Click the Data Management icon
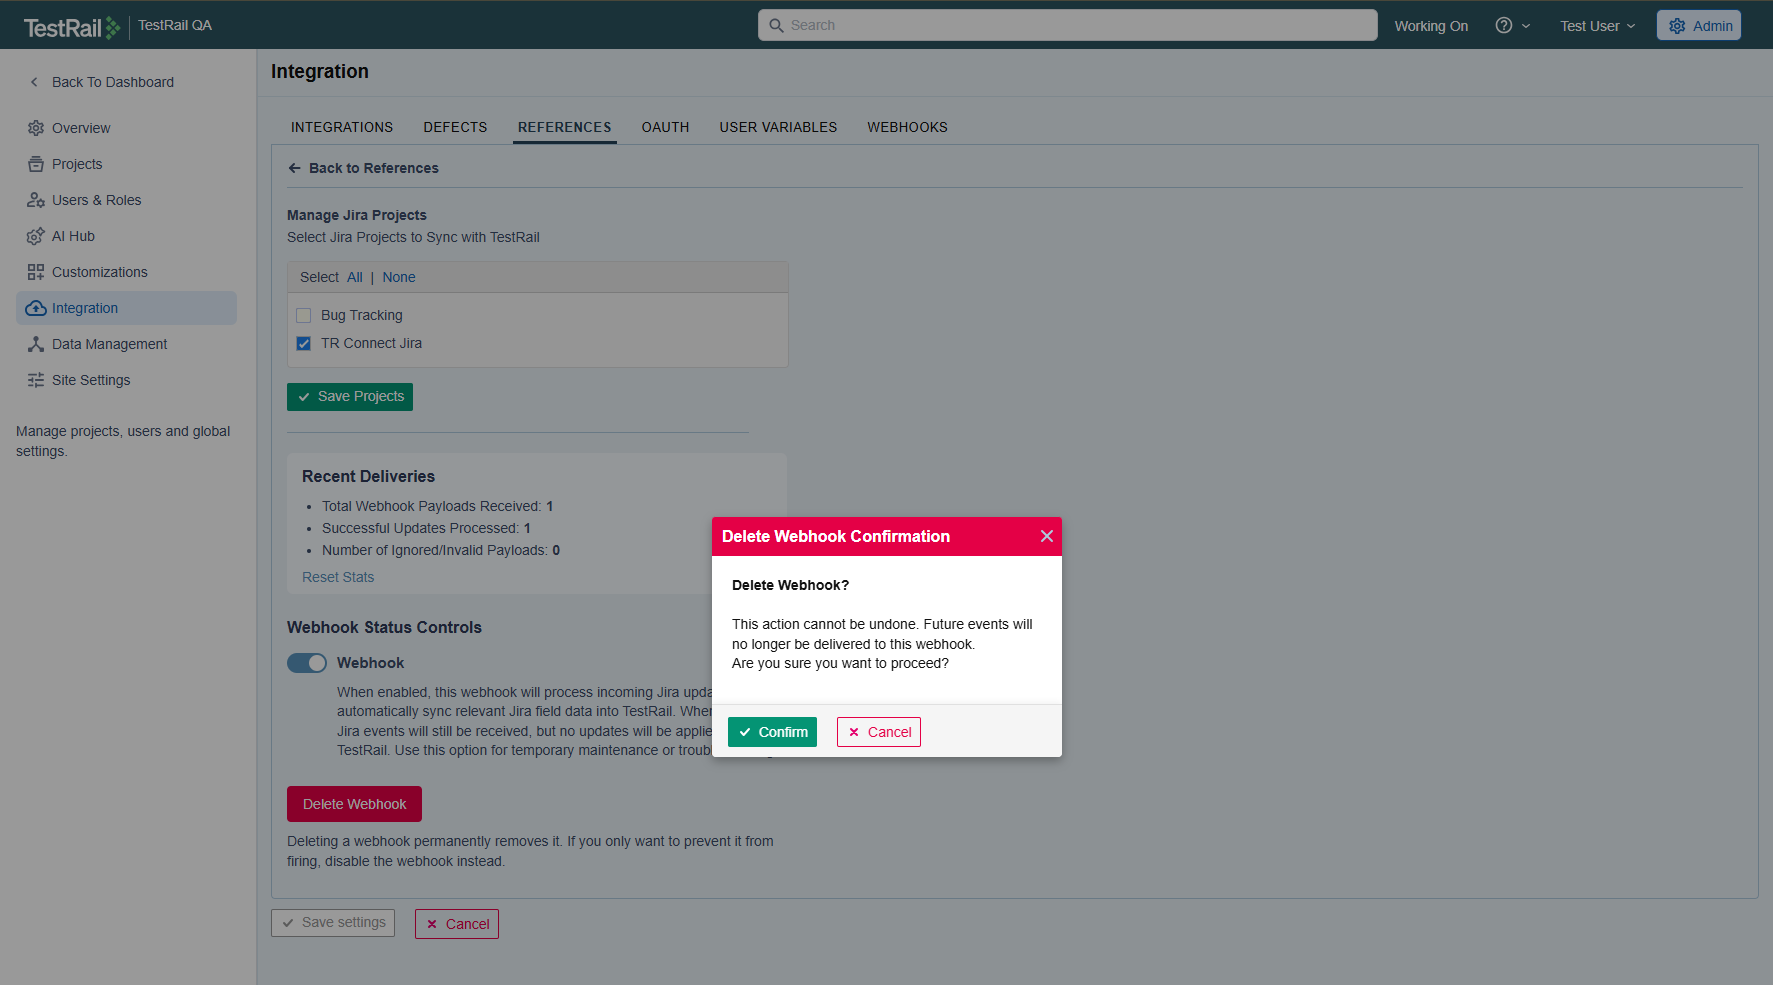1773x985 pixels. point(36,344)
